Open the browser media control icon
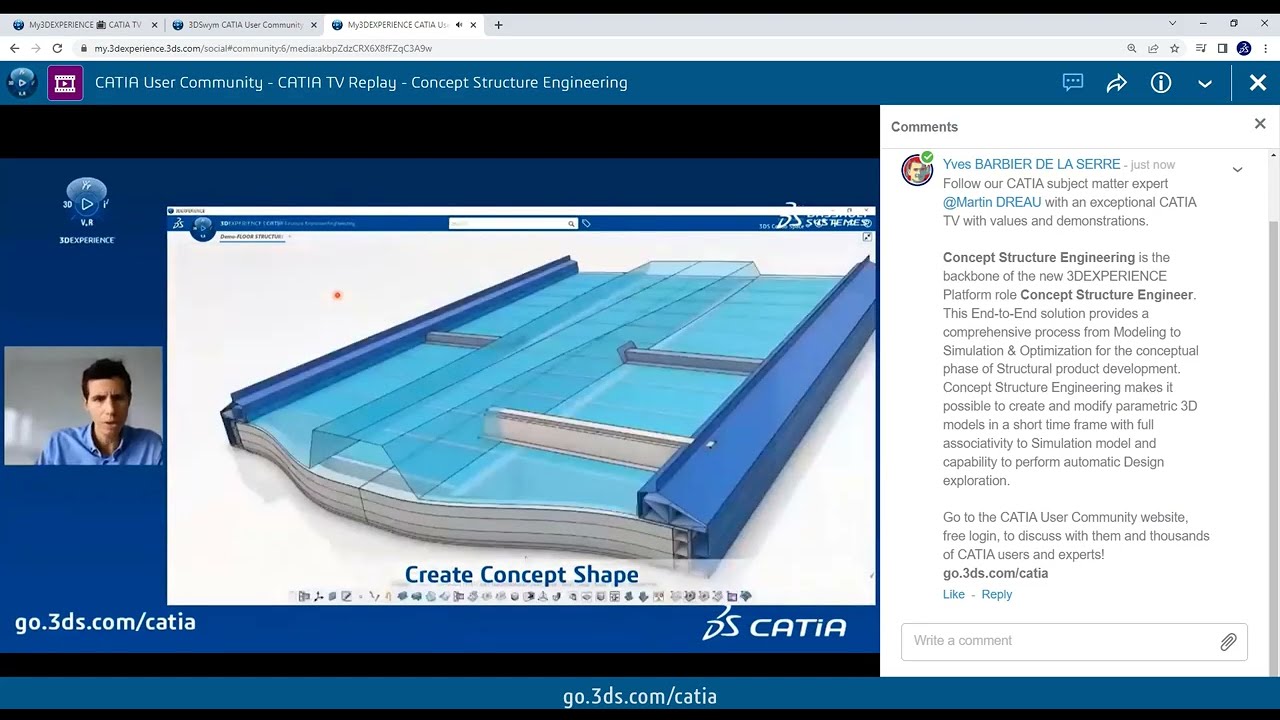The width and height of the screenshot is (1280, 720). [x=1201, y=48]
